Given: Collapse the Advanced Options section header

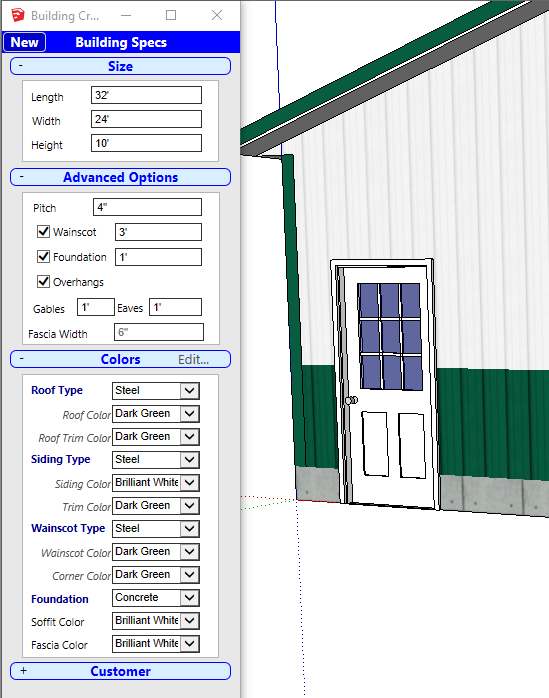Looking at the screenshot, I should point(120,177).
